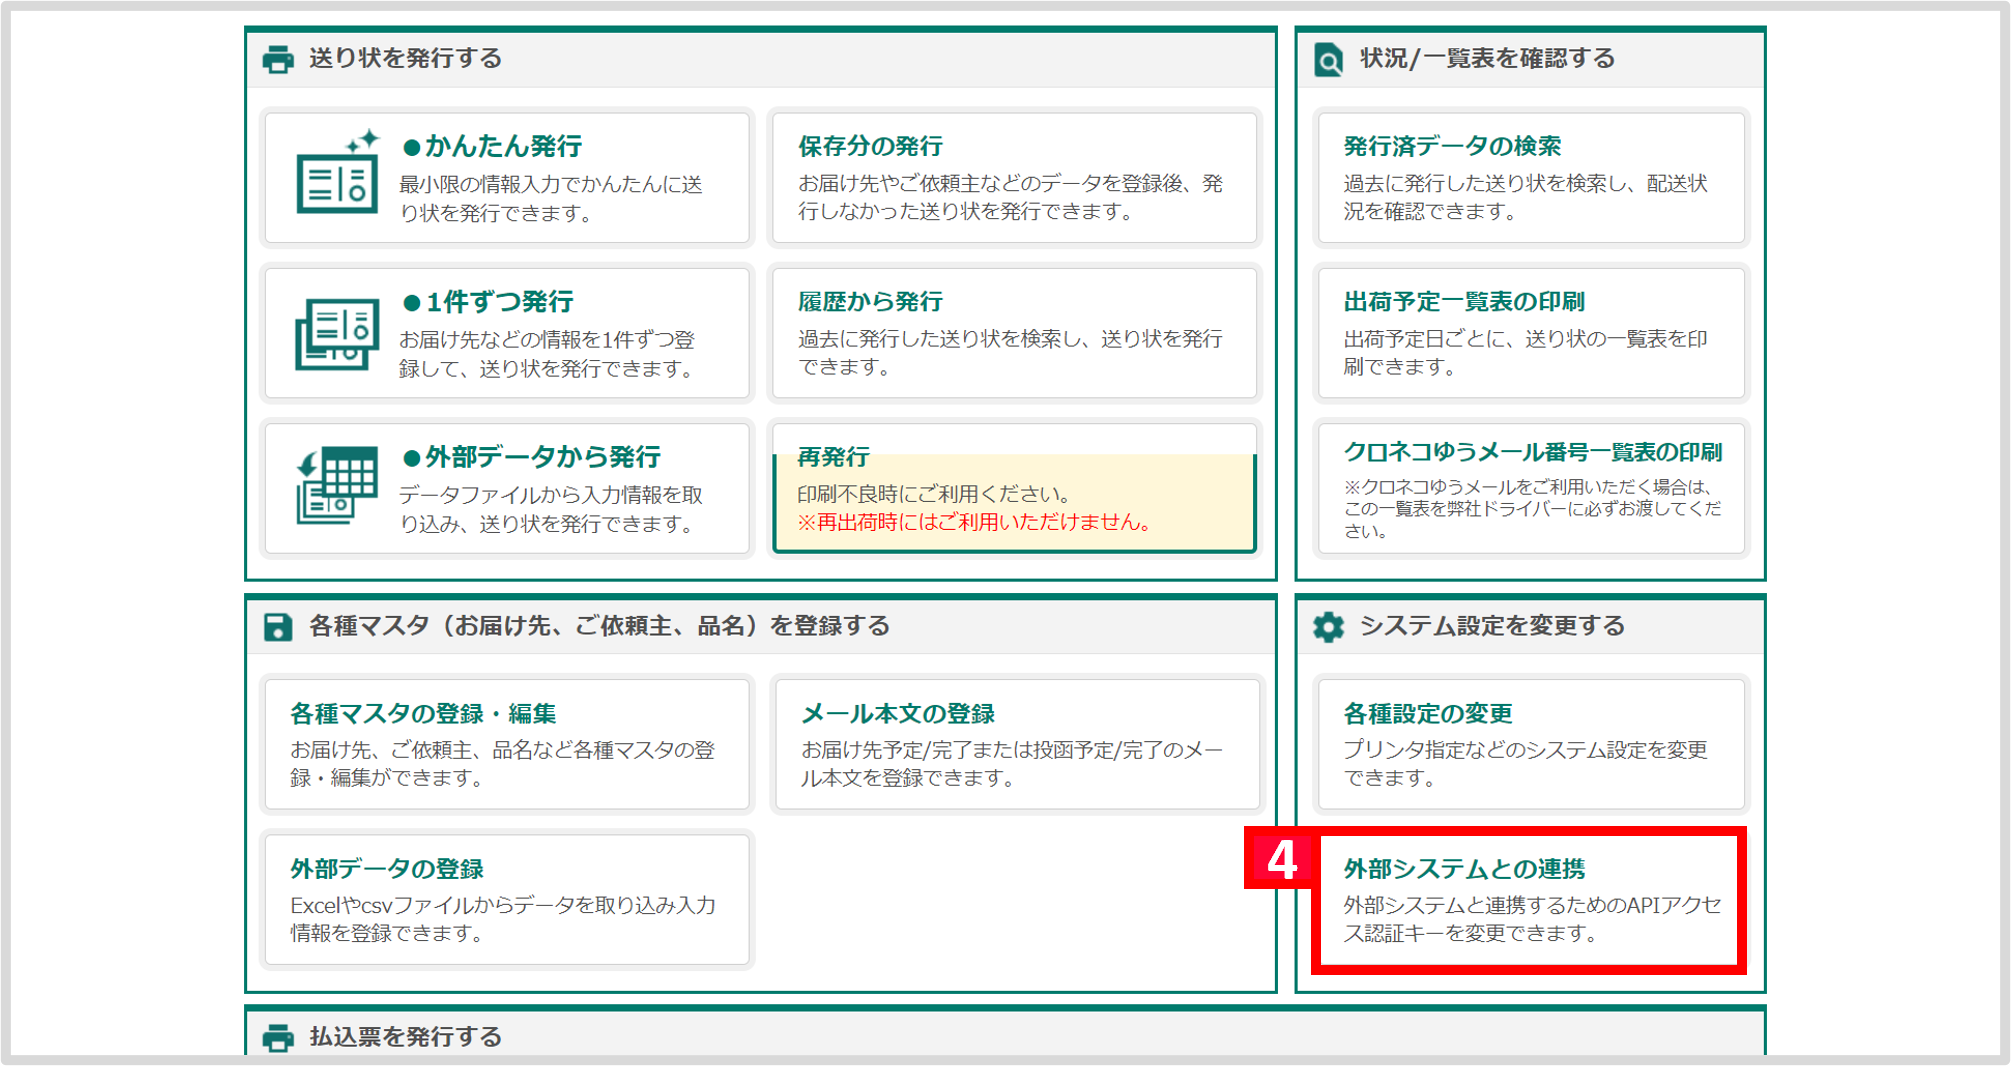Open 各種設定の変更

(1530, 744)
